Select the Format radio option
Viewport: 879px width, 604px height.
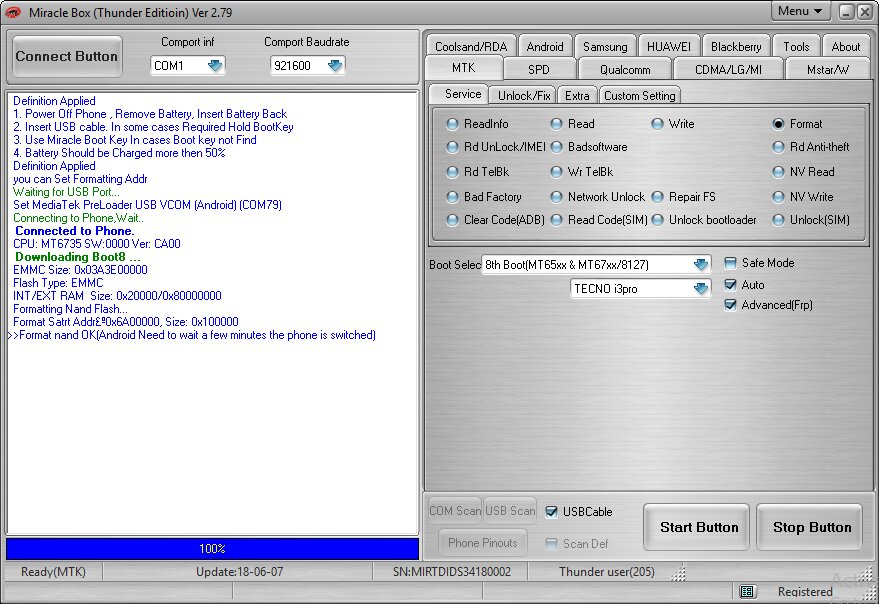tap(778, 124)
